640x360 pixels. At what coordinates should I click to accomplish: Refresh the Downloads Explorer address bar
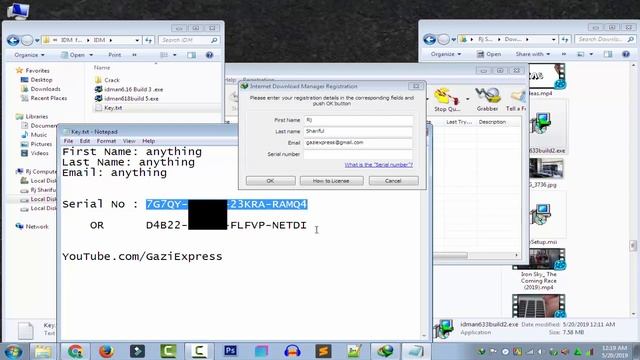coord(565,39)
